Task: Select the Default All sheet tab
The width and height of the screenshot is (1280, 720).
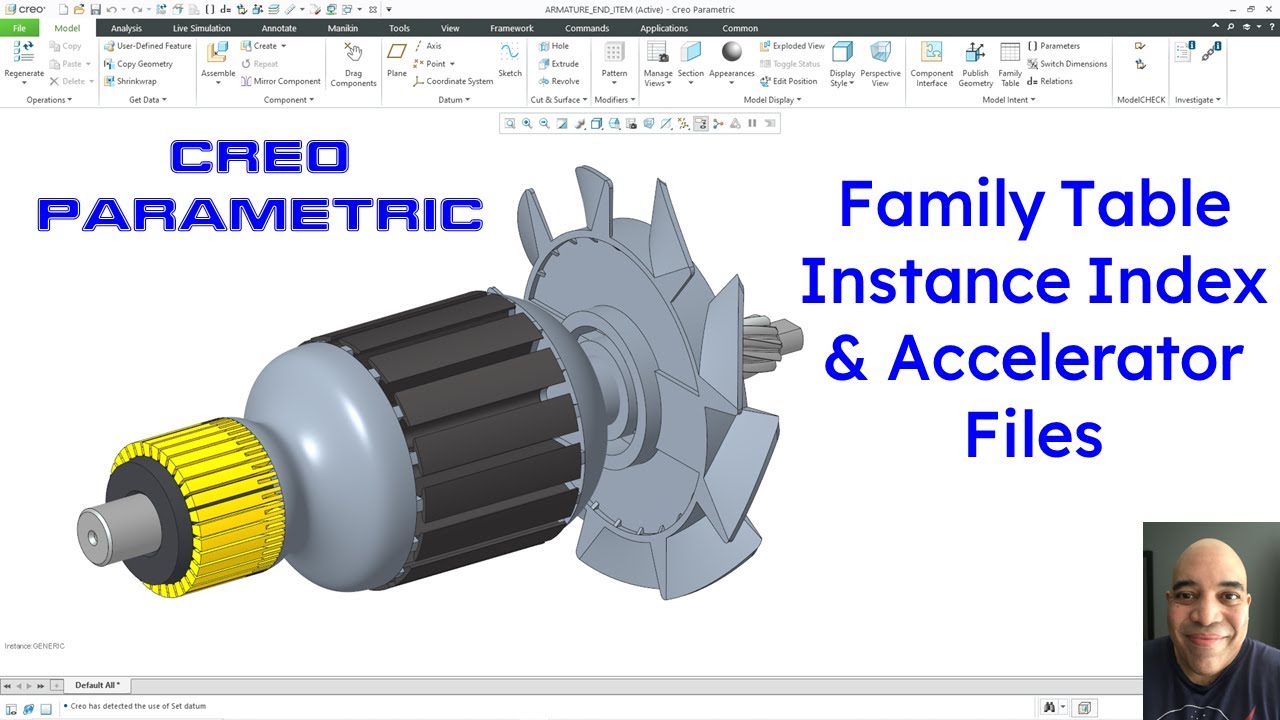Action: pyautogui.click(x=97, y=685)
